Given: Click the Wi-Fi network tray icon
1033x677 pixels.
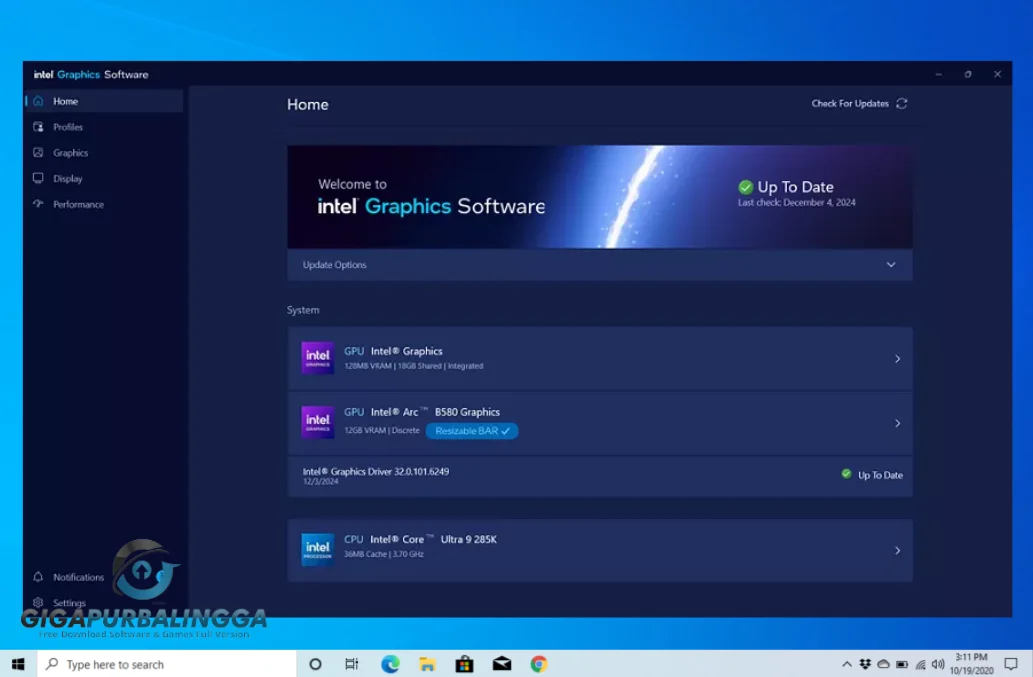Looking at the screenshot, I should [920, 664].
